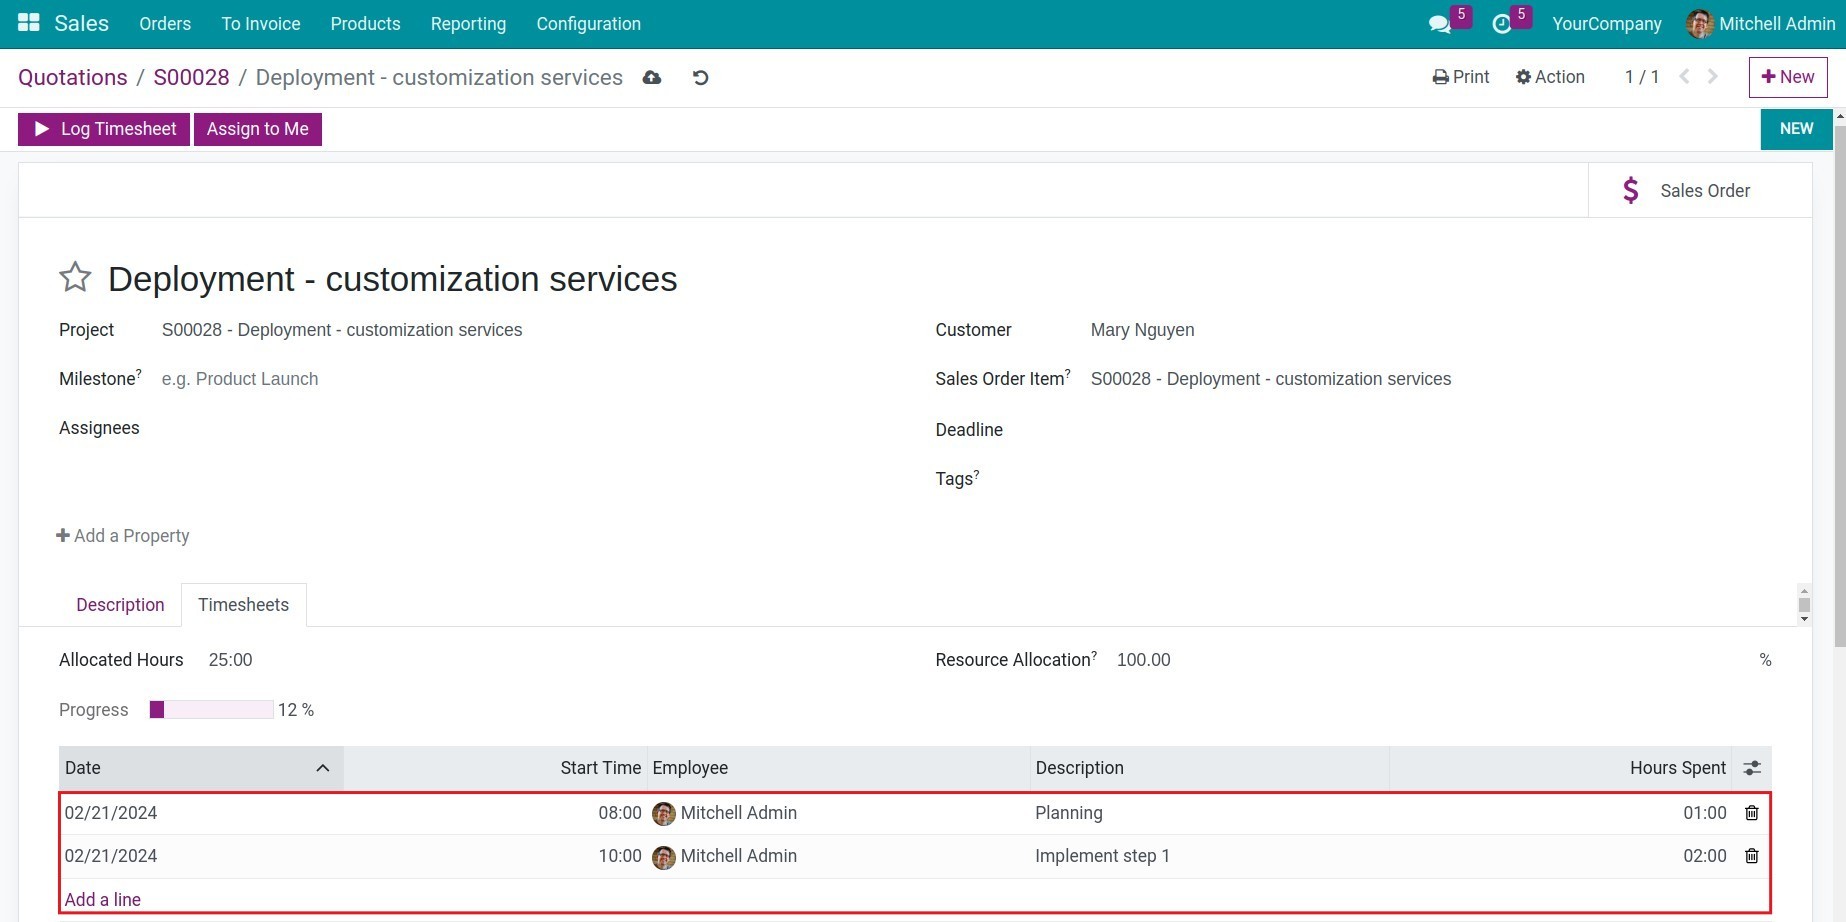Viewport: 1846px width, 922px height.
Task: Open the Action dropdown
Action: point(1550,77)
